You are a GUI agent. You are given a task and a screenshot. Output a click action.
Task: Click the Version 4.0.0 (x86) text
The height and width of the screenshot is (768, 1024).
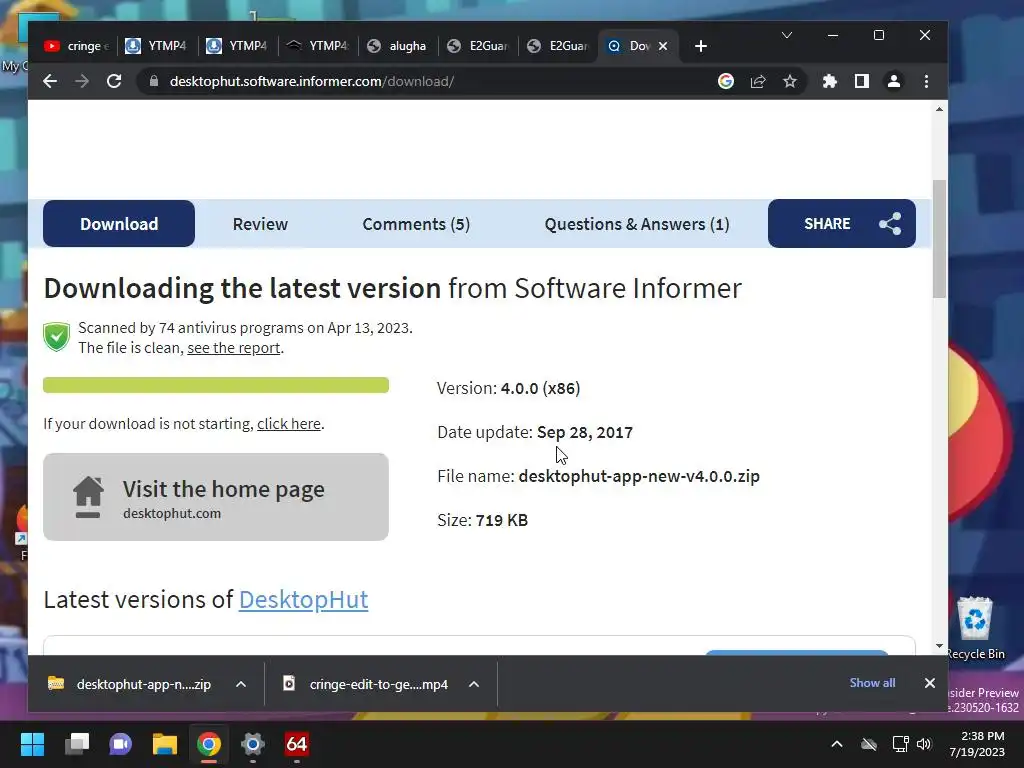(509, 389)
